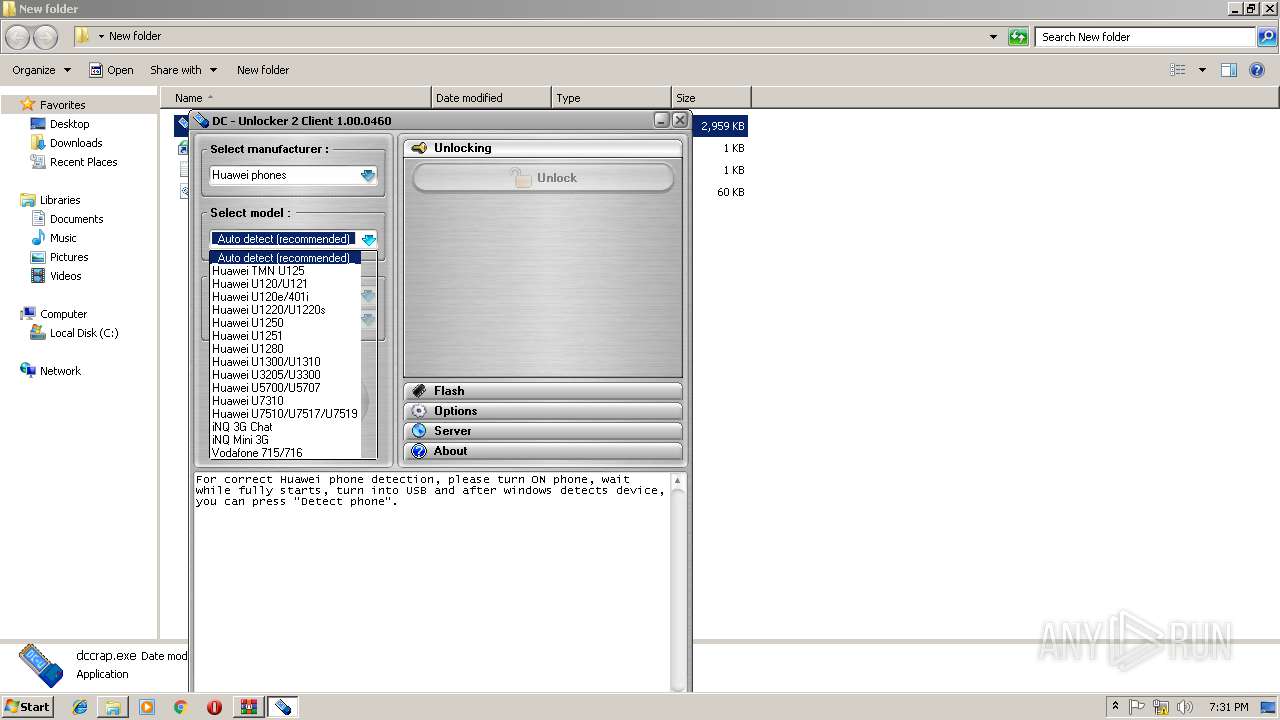Click the model list scrollbar
Image resolution: width=1280 pixels, height=720 pixels.
pyautogui.click(x=368, y=355)
